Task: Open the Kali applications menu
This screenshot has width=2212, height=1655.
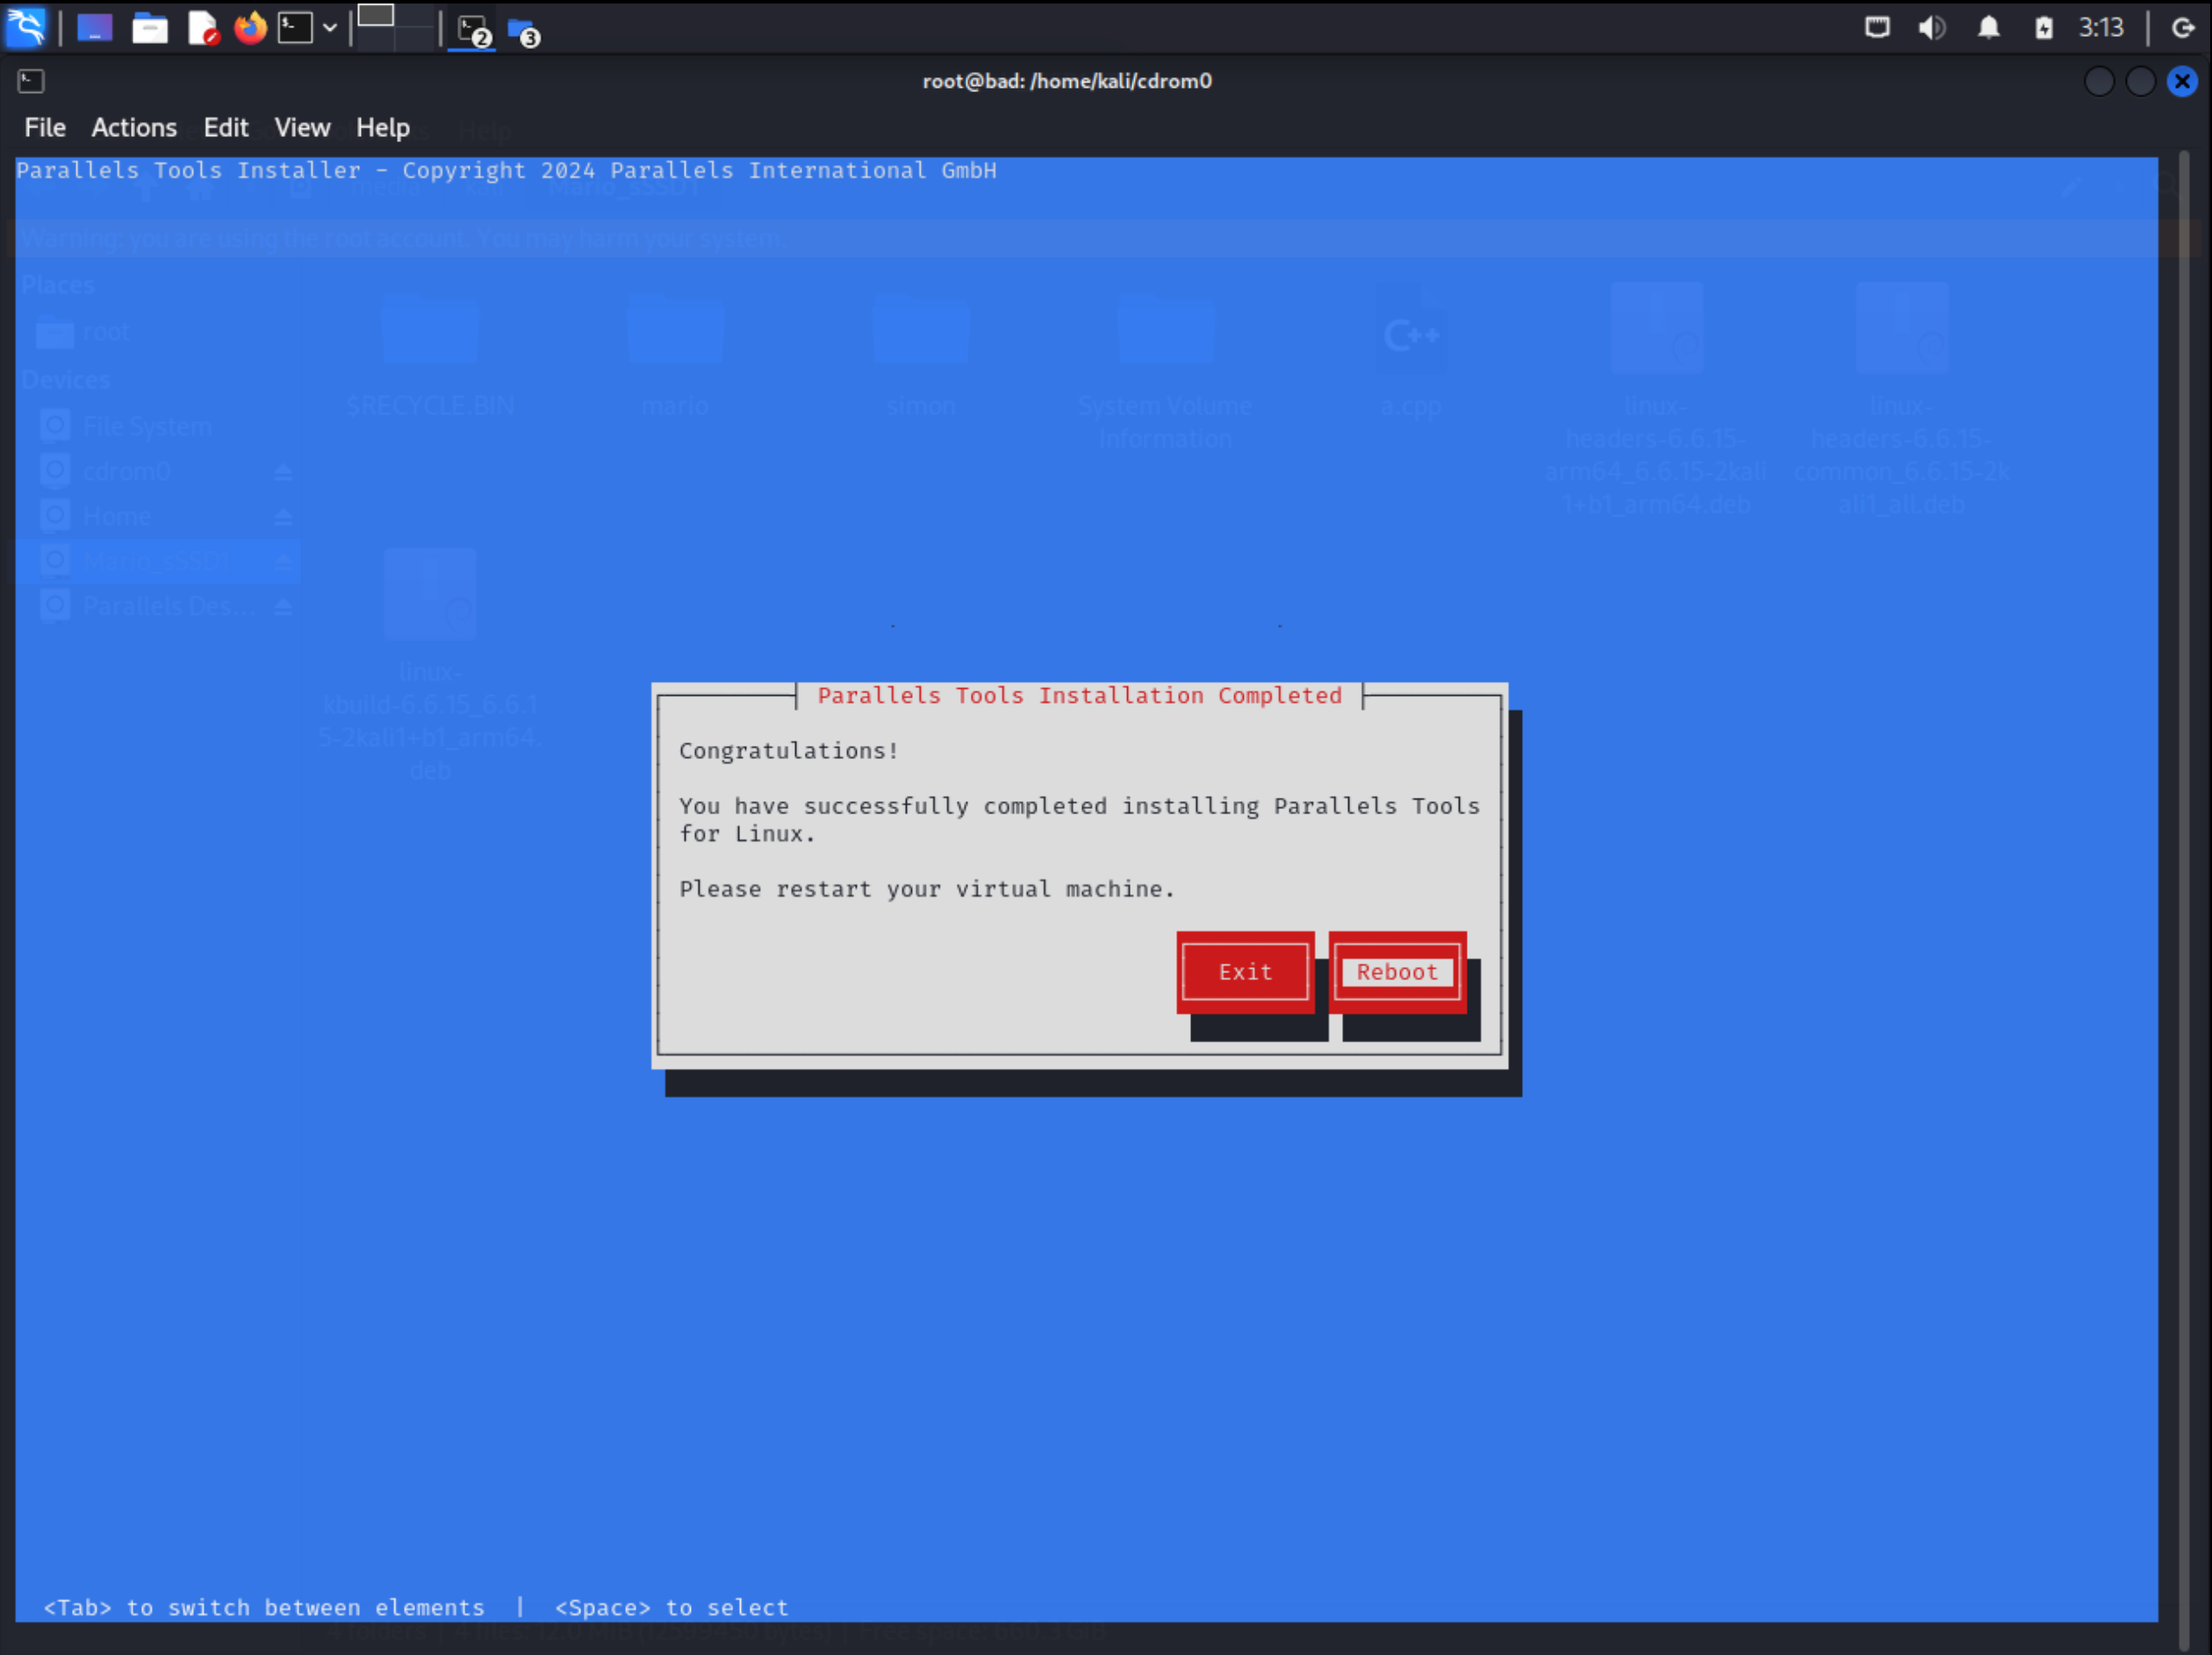Action: point(26,27)
